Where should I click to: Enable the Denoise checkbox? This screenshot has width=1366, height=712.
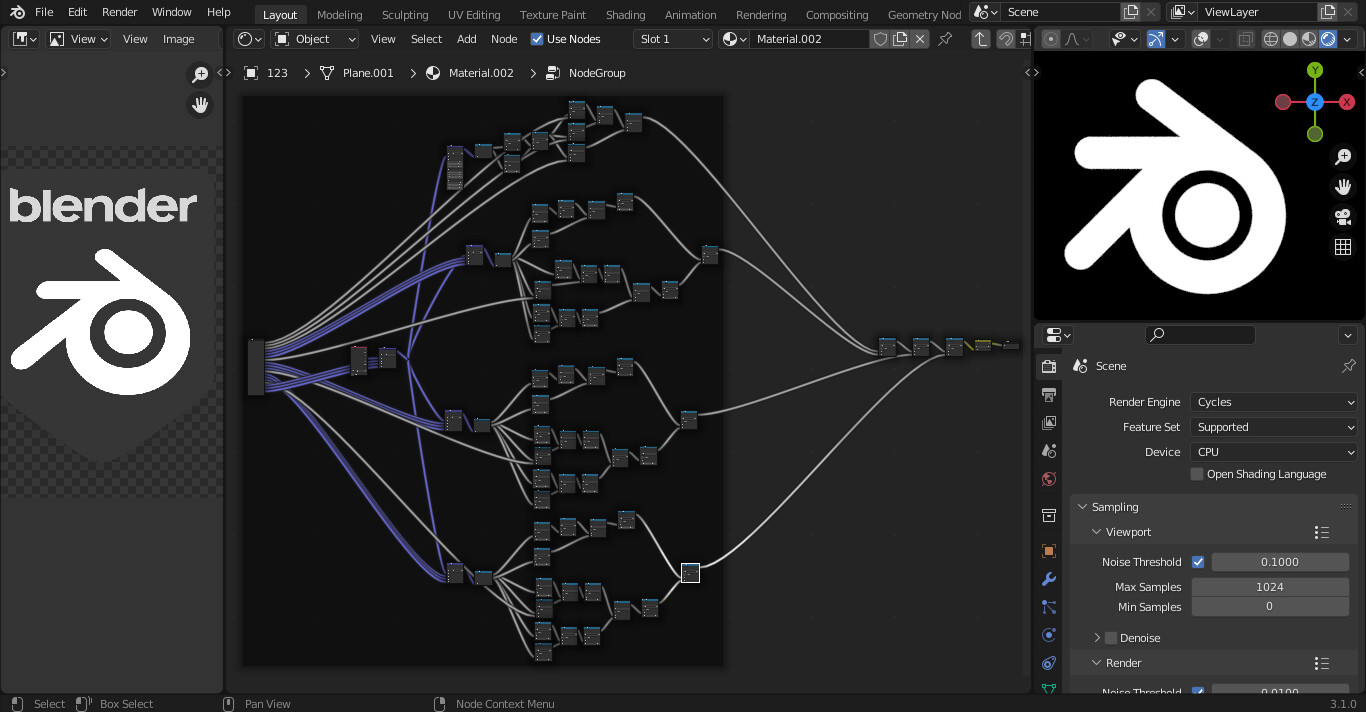[x=1111, y=638]
